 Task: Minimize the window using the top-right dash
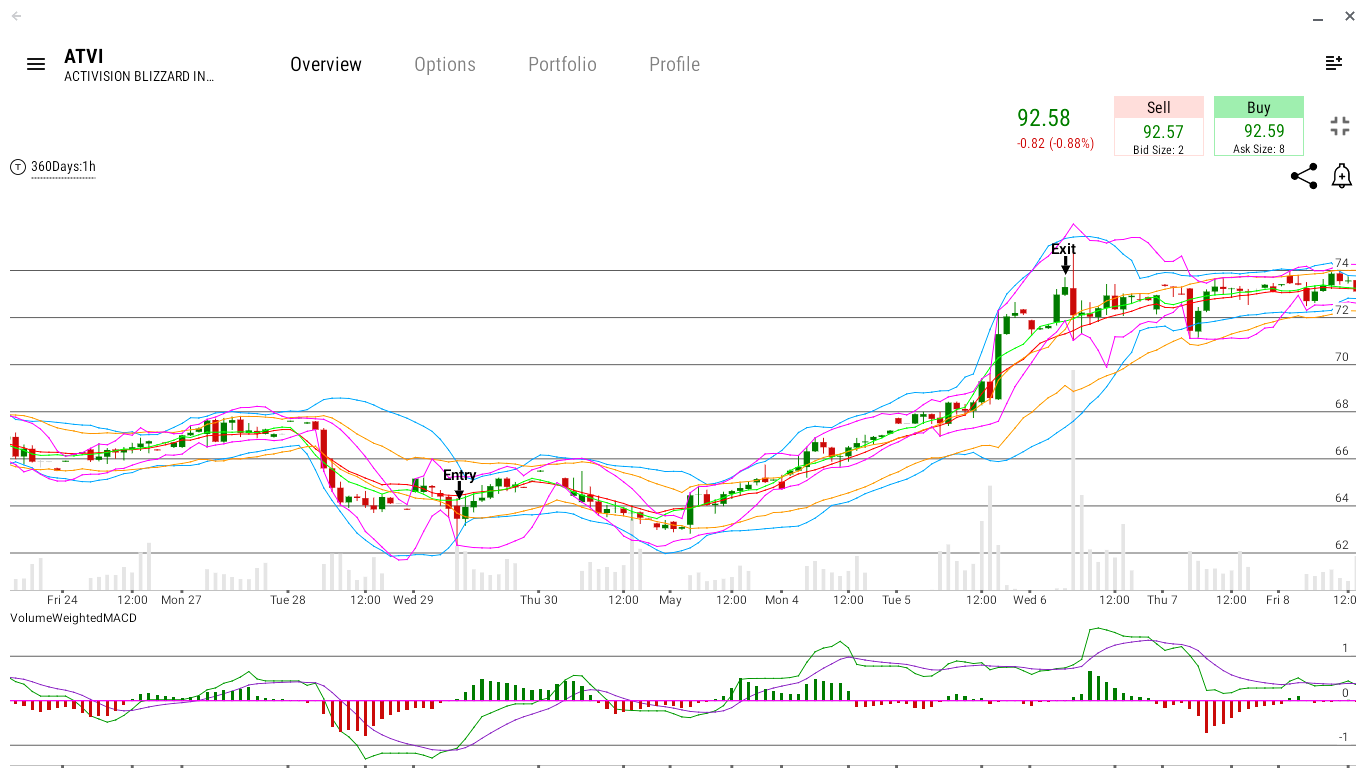pyautogui.click(x=1320, y=17)
